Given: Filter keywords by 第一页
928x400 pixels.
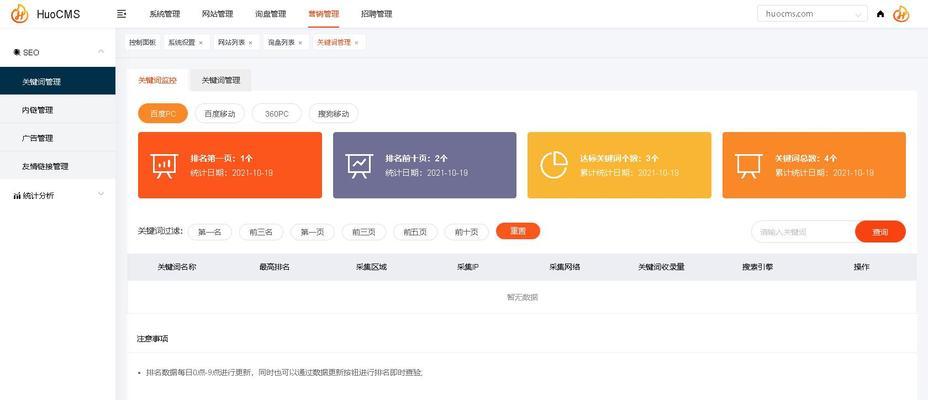Looking at the screenshot, I should 312,232.
